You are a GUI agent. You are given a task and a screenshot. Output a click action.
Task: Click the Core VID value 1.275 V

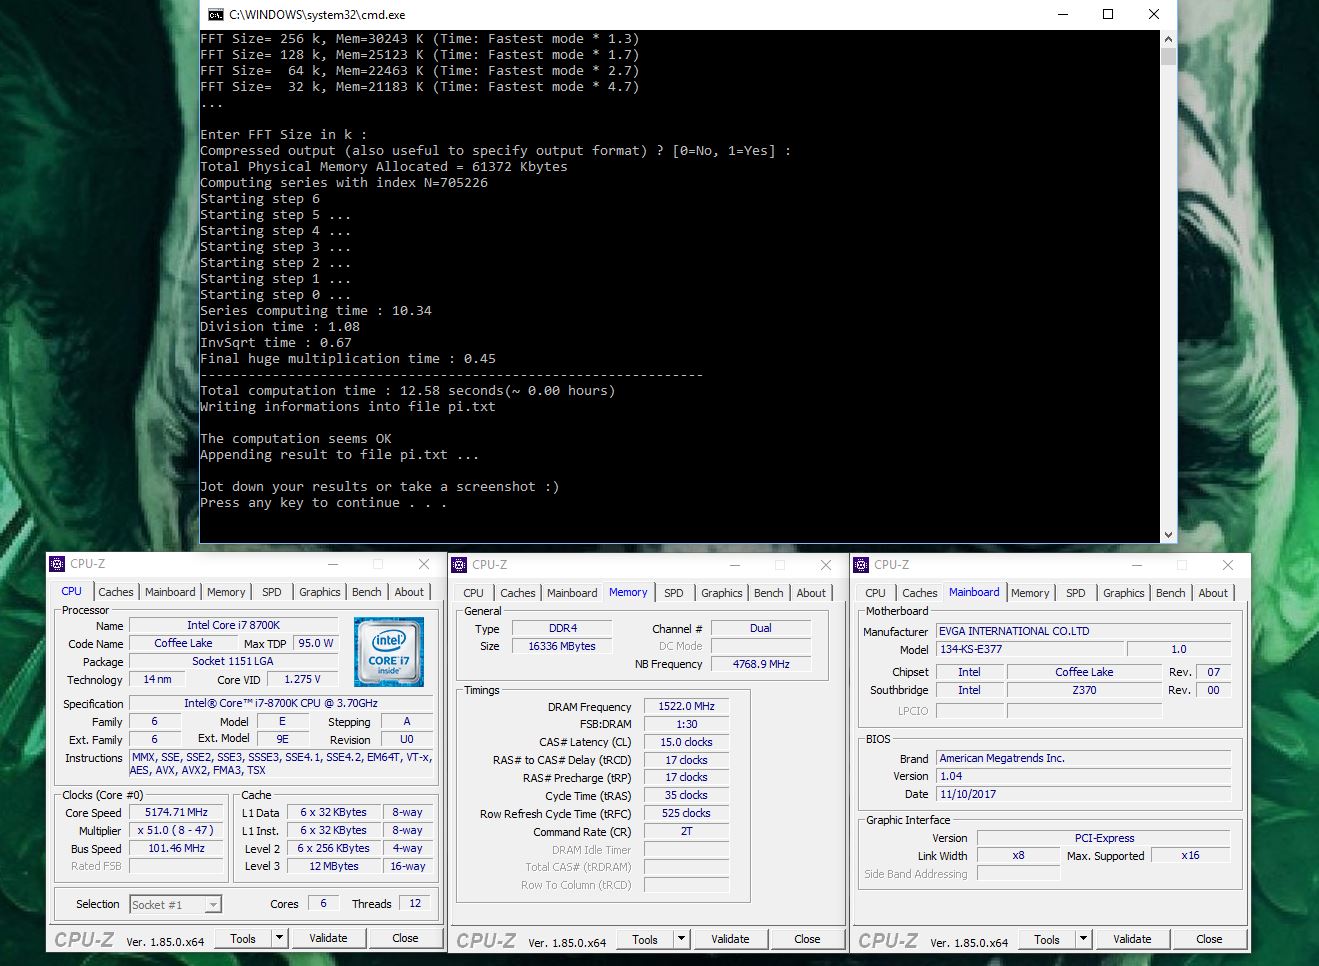[x=303, y=679]
